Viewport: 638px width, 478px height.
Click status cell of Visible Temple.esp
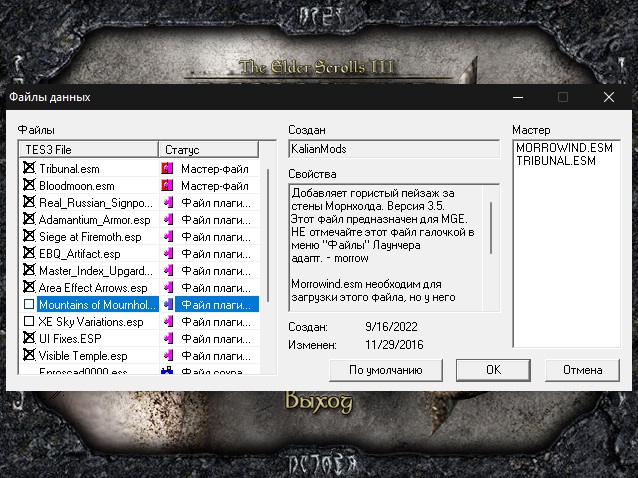(216, 356)
